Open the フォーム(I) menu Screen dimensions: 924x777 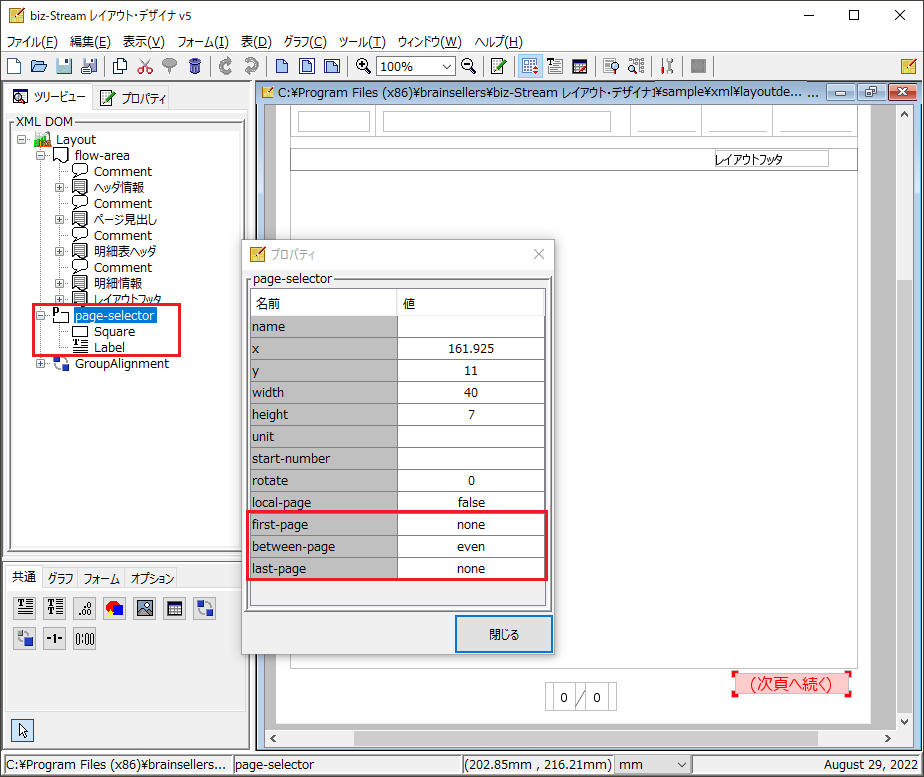pos(203,42)
